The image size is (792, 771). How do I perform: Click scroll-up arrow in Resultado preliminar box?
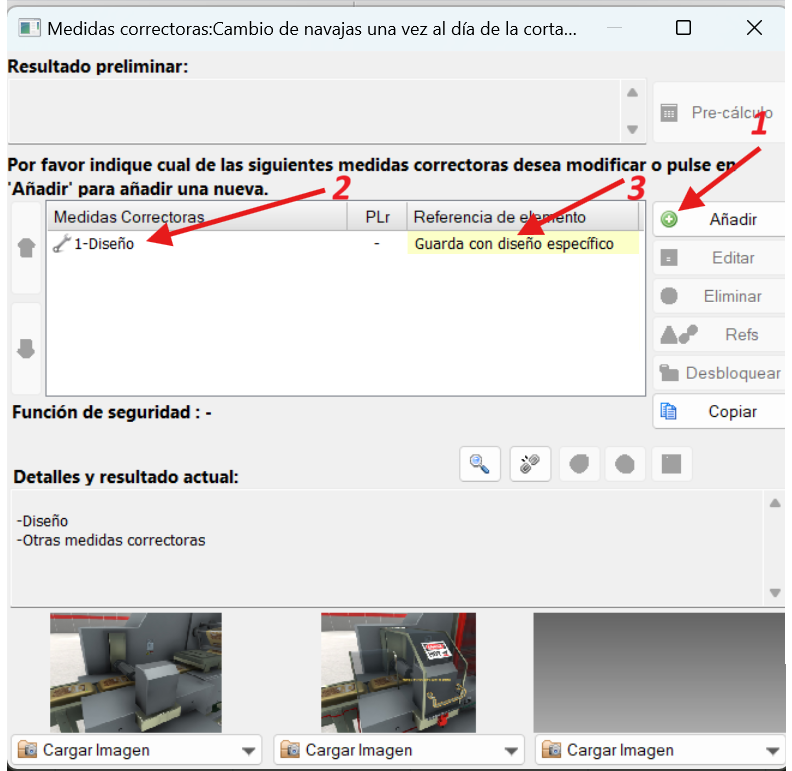632,93
